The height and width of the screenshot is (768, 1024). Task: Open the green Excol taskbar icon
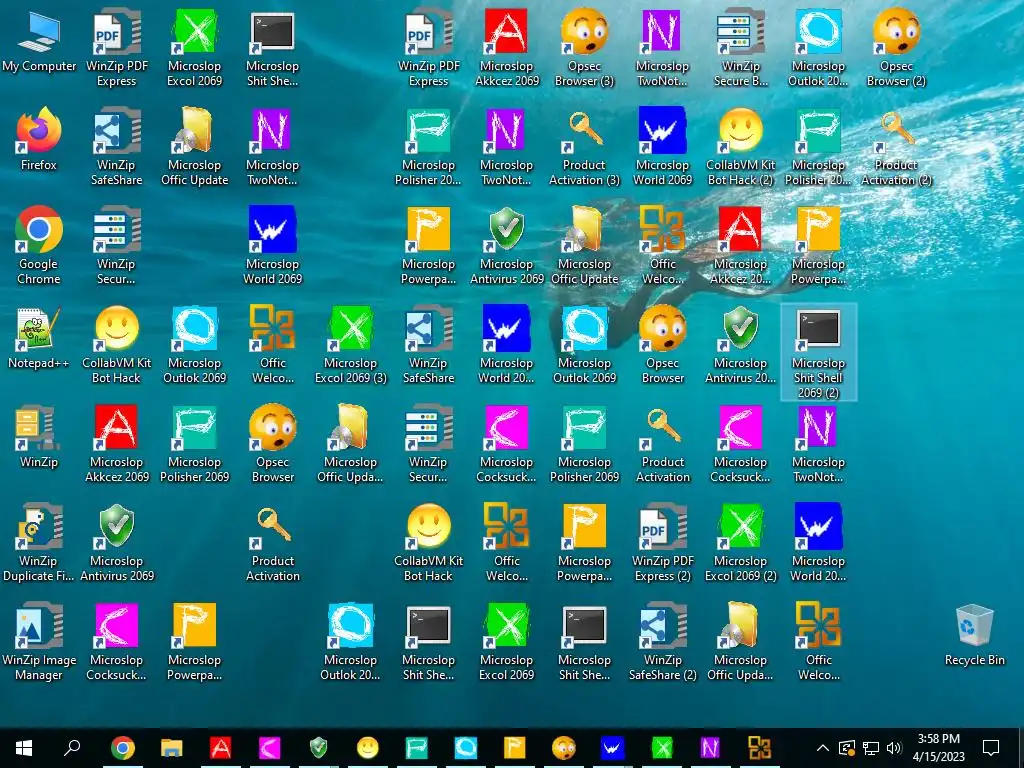(661, 748)
